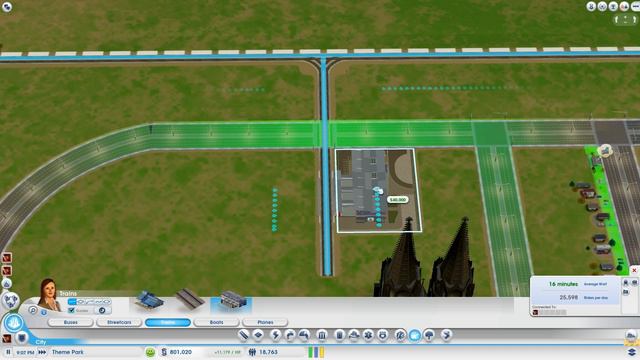The height and width of the screenshot is (360, 640).
Task: Open the Sewage menu icon
Action: click(x=304, y=335)
